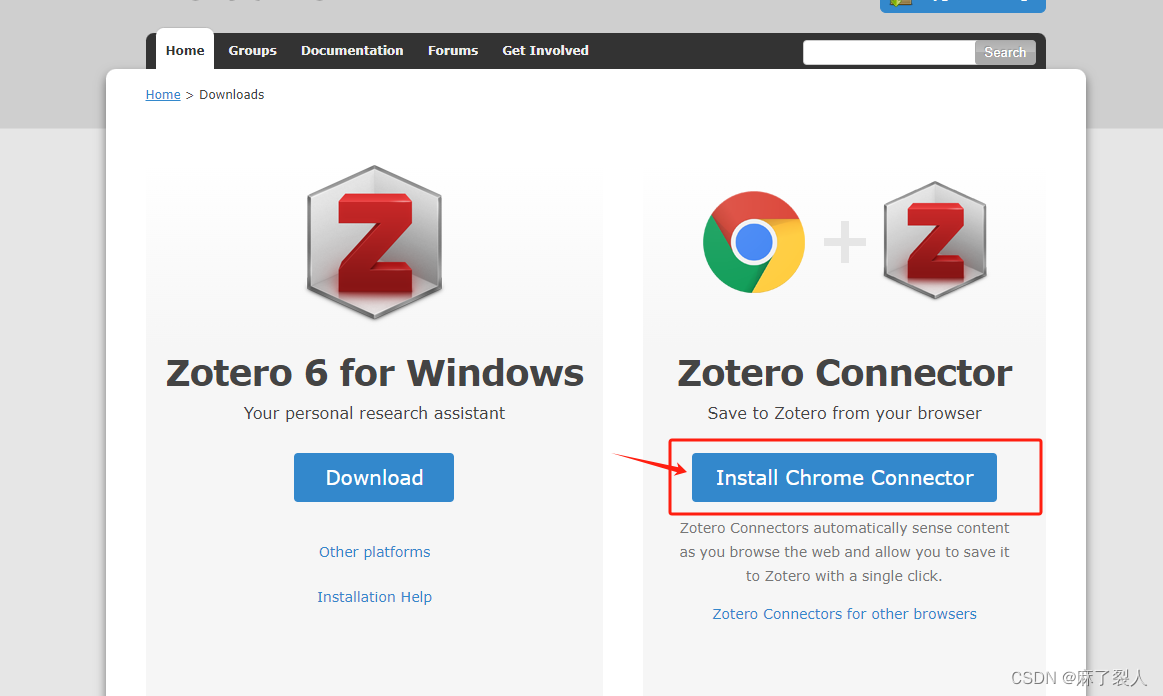The height and width of the screenshot is (696, 1163).
Task: Open the Documentation navigation item
Action: tap(352, 50)
